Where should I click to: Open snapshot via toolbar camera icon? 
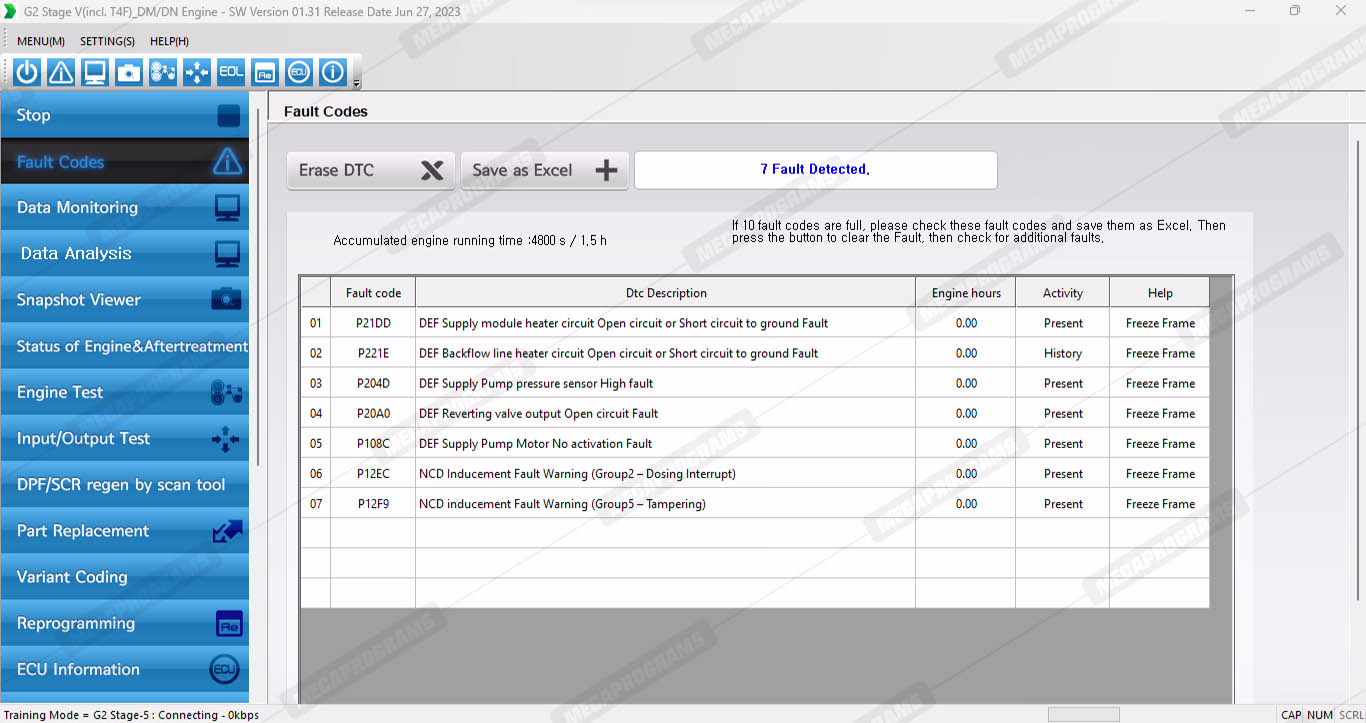(x=129, y=72)
